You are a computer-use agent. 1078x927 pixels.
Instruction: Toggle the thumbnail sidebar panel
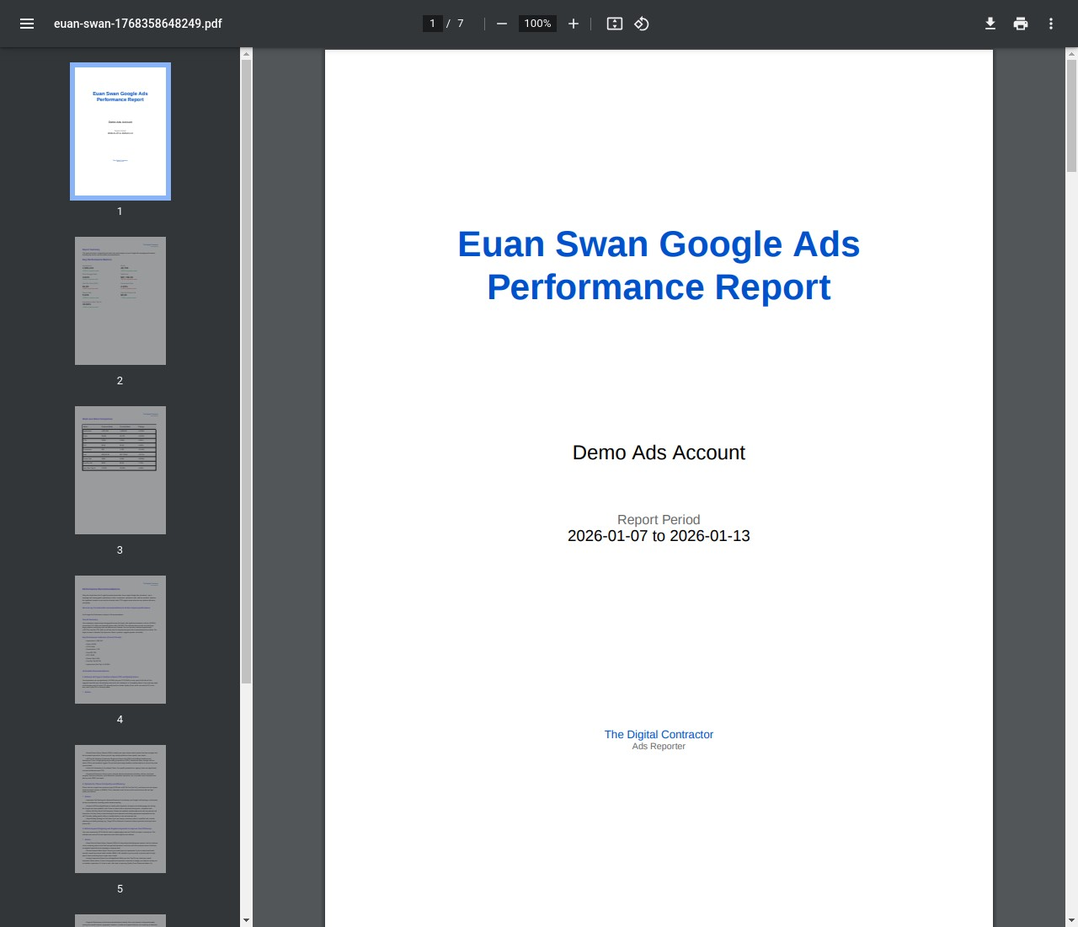coord(27,23)
